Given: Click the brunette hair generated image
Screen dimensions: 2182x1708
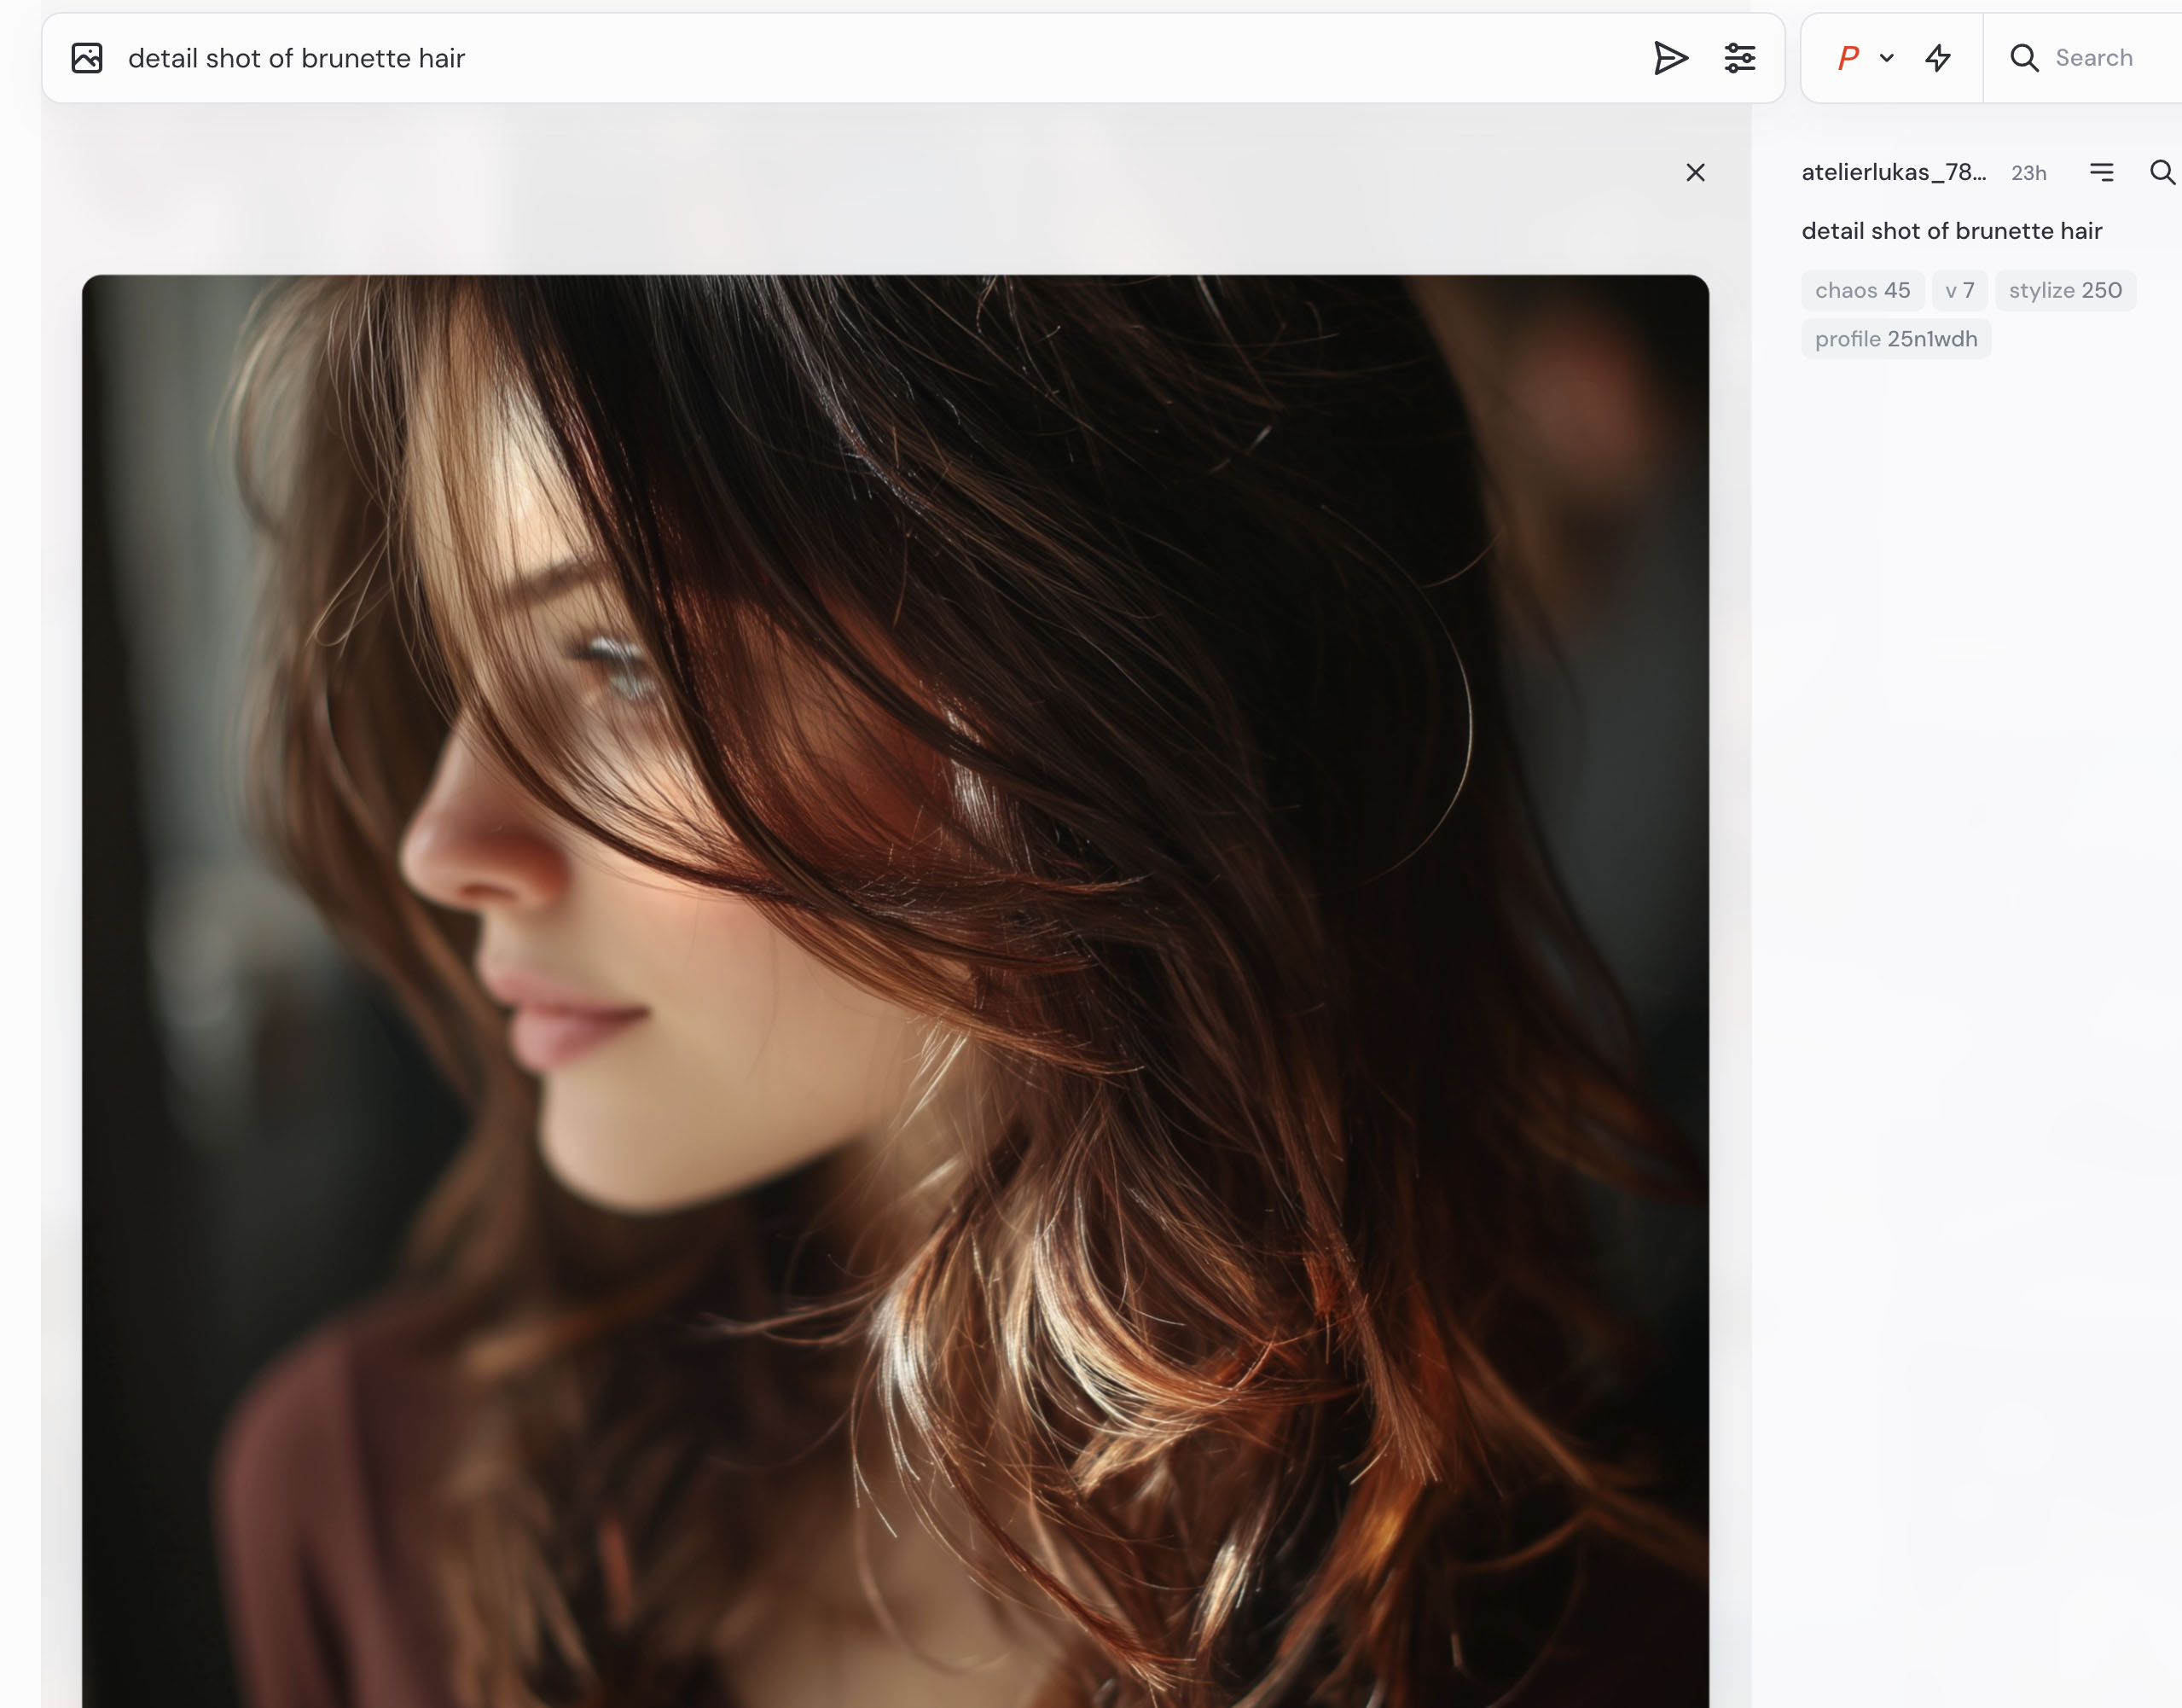Looking at the screenshot, I should (895, 990).
